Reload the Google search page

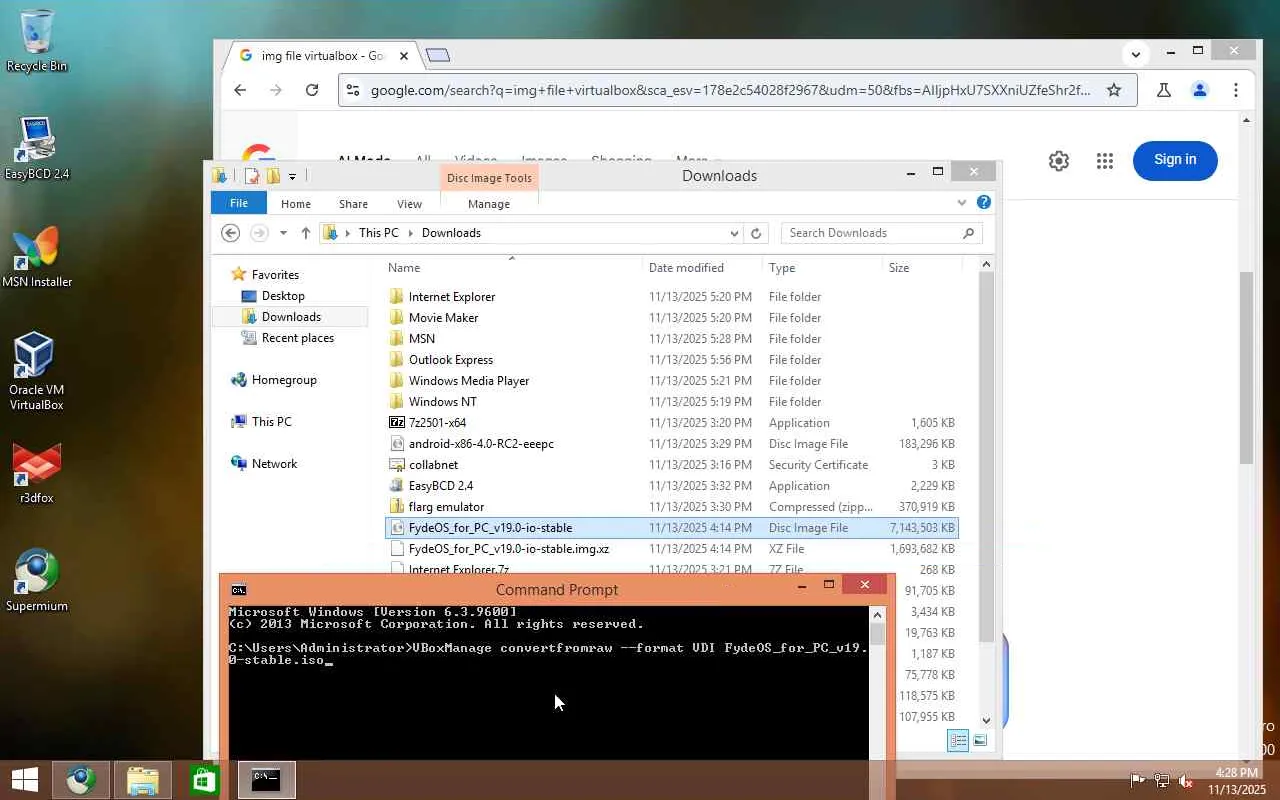click(x=312, y=90)
